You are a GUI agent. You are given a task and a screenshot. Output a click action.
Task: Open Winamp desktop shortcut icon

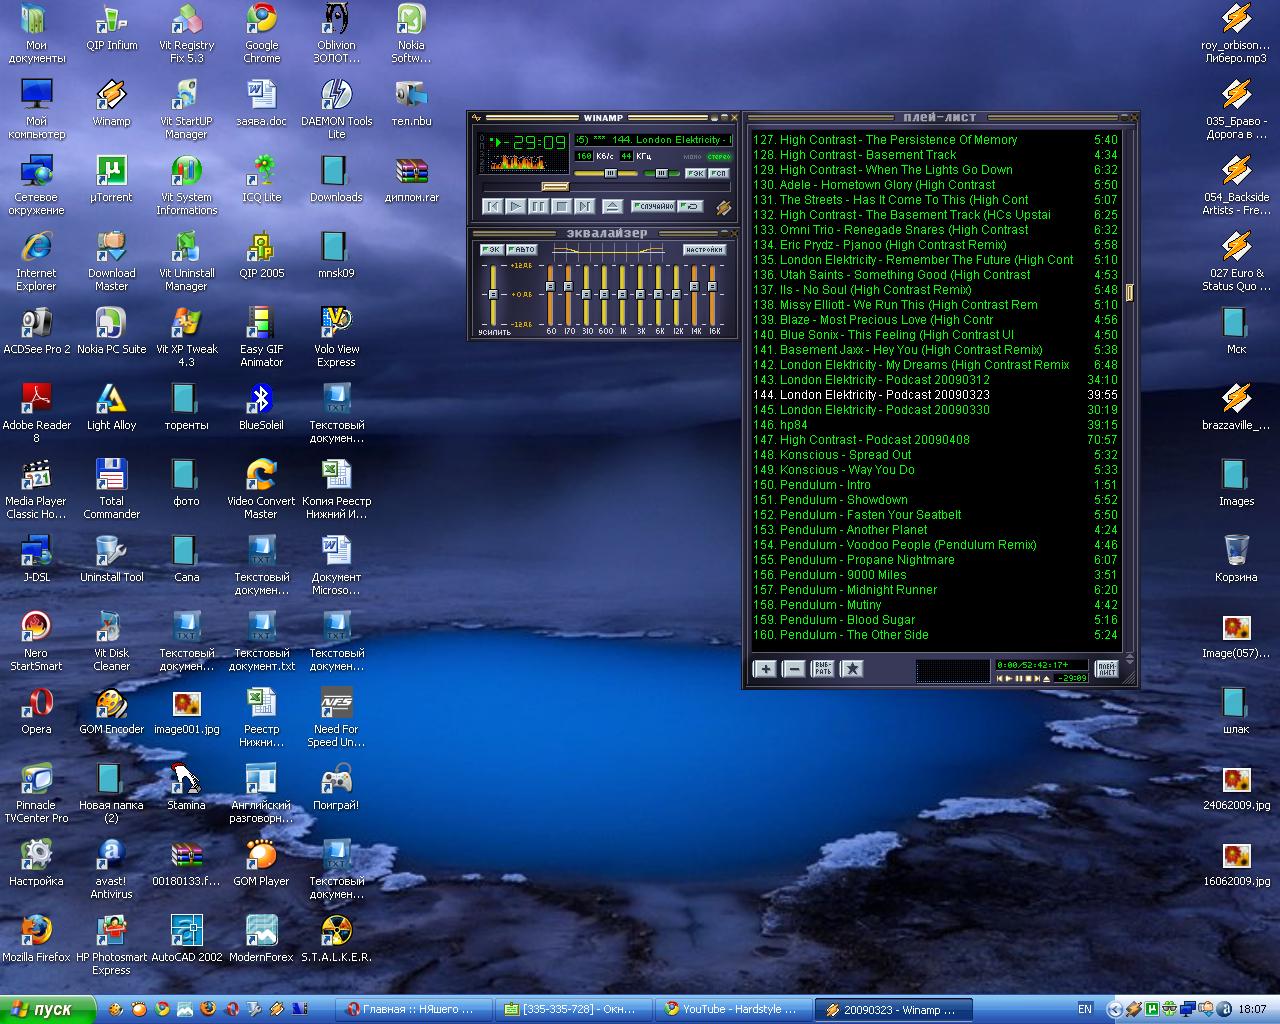pos(111,104)
